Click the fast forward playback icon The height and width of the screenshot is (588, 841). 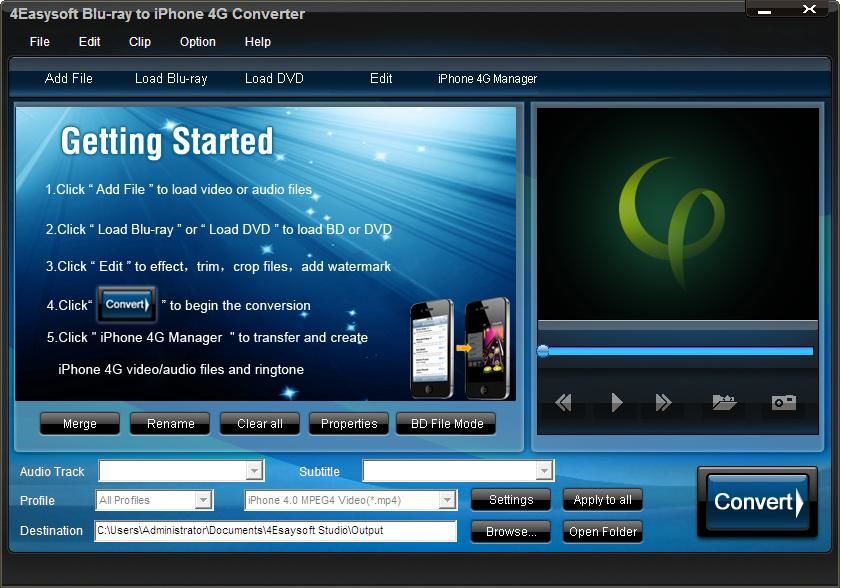click(663, 402)
